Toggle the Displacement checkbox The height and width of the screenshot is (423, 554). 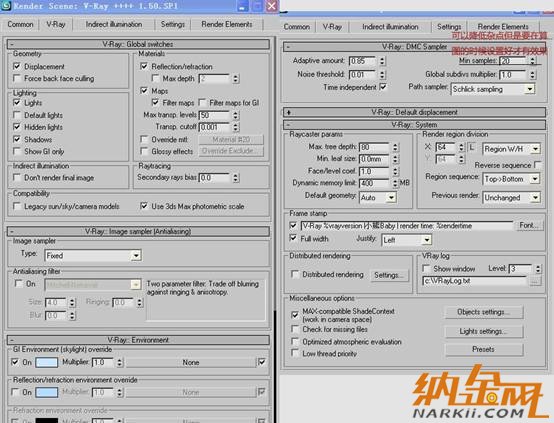[x=17, y=66]
